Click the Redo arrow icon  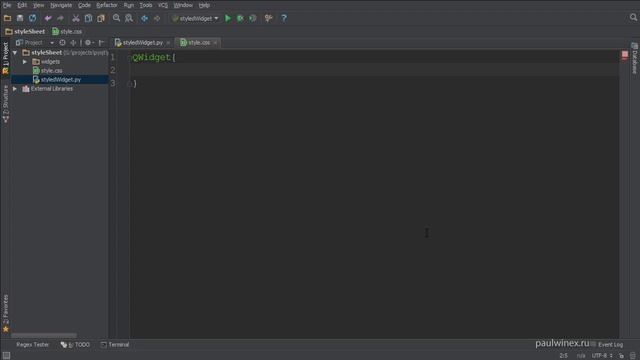pyautogui.click(x=60, y=18)
